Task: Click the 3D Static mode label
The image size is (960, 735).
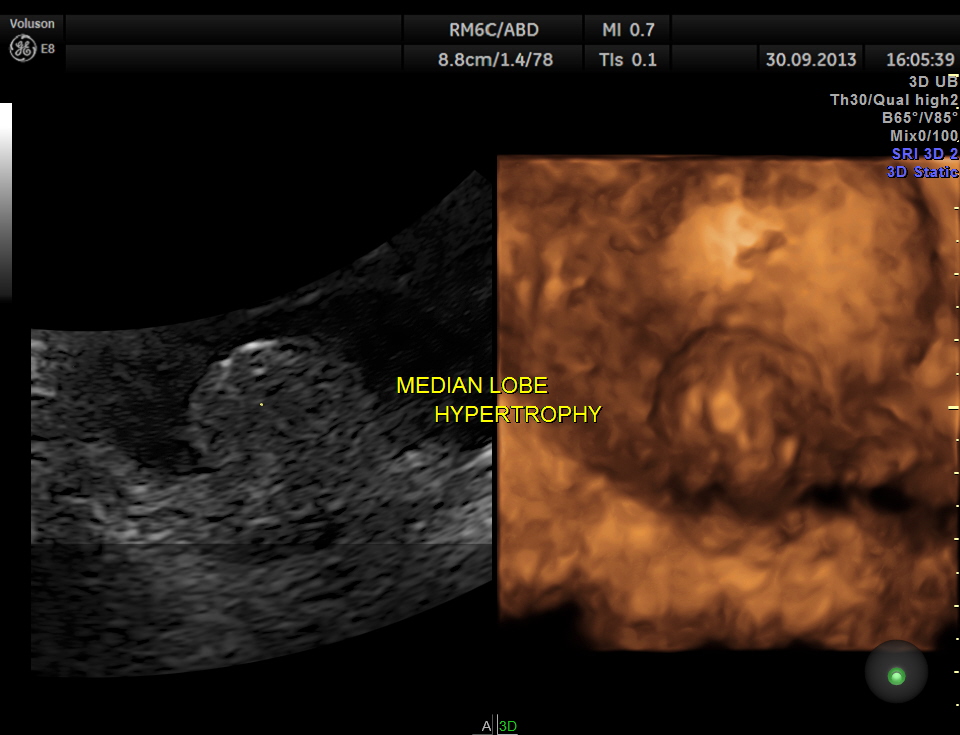Action: pyautogui.click(x=922, y=171)
